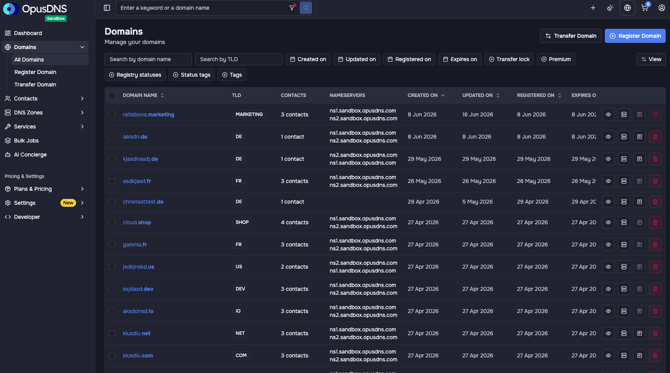Viewport: 670px width, 373px height.
Task: Click the server icon in jsdkjnskd.us row
Action: click(624, 267)
